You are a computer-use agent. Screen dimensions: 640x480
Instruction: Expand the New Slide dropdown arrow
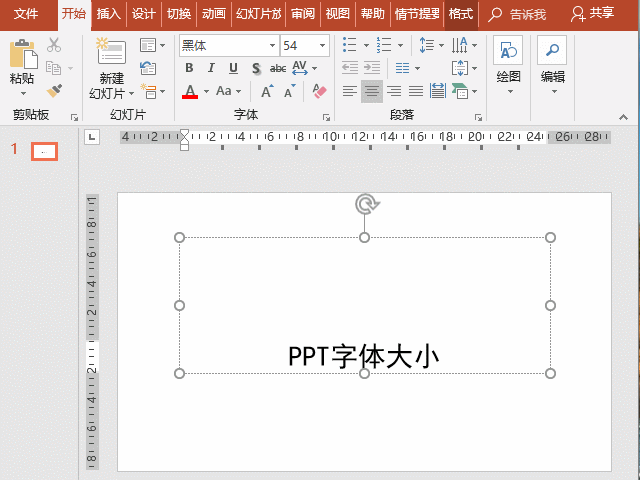131,93
